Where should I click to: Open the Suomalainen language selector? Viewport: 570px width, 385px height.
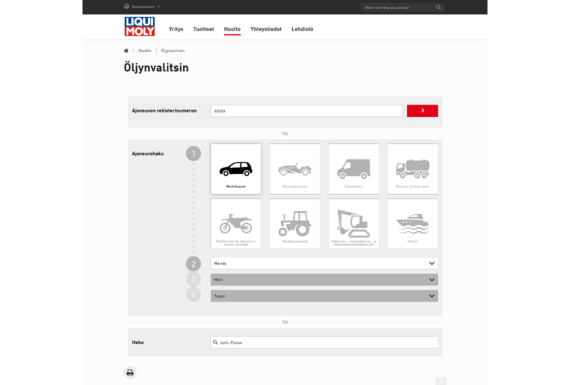pyautogui.click(x=142, y=7)
